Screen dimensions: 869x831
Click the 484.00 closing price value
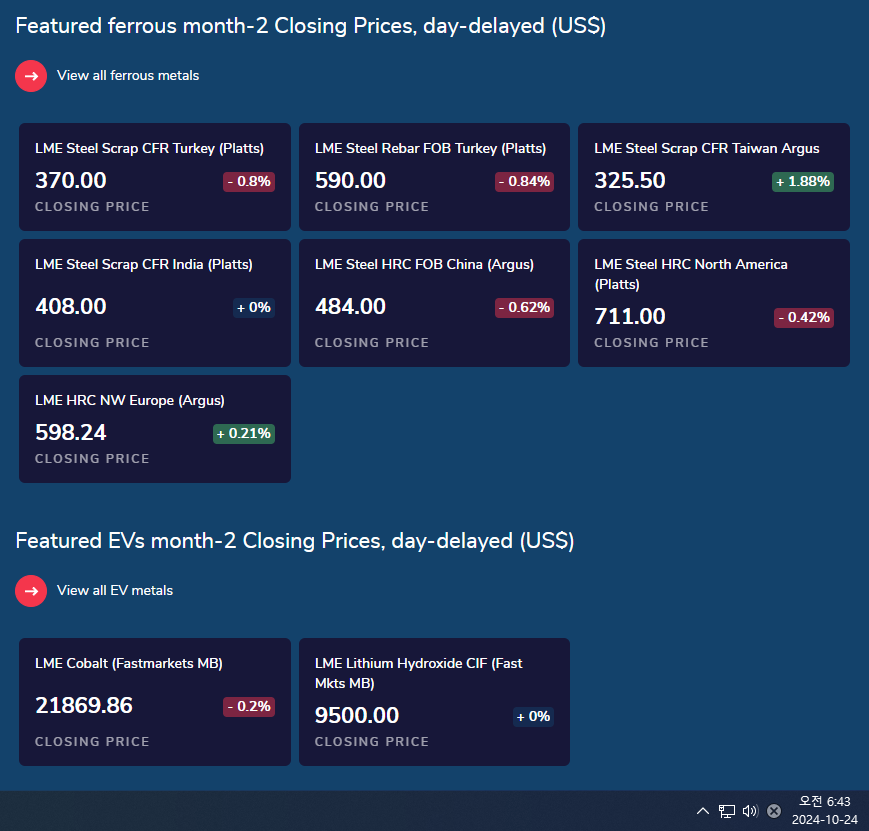point(350,306)
